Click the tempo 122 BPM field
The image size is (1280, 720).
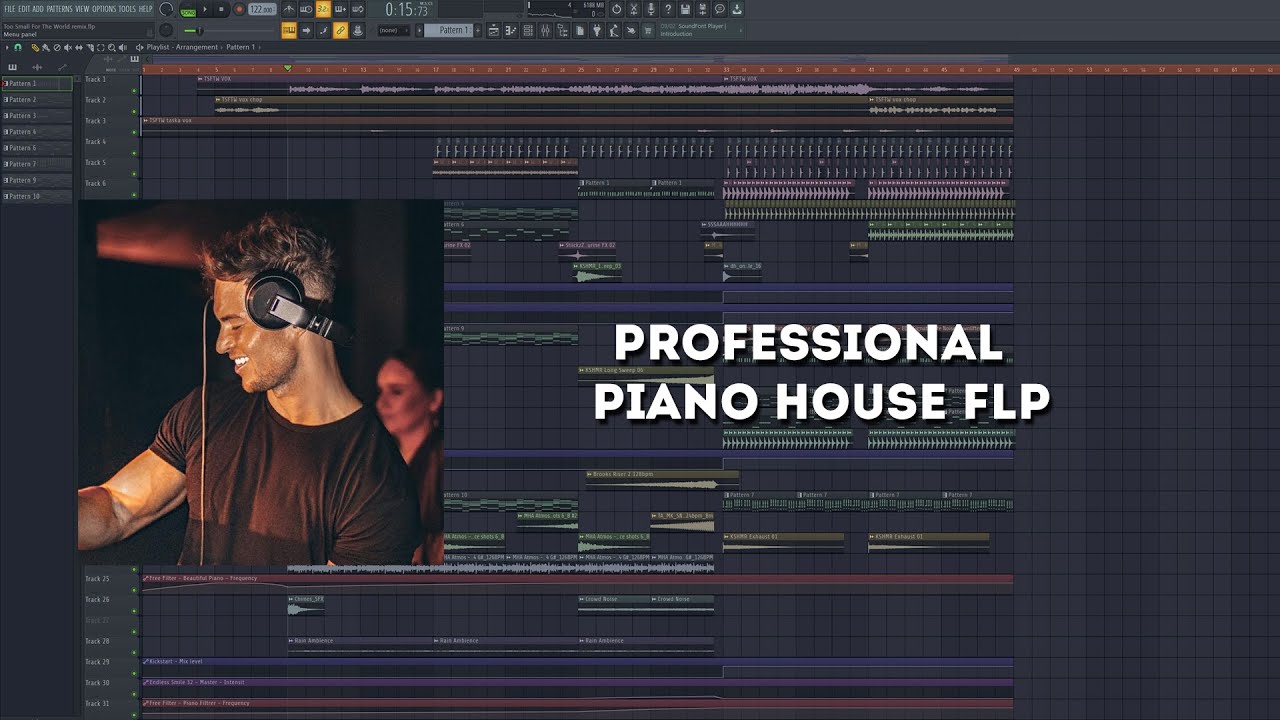click(x=262, y=9)
